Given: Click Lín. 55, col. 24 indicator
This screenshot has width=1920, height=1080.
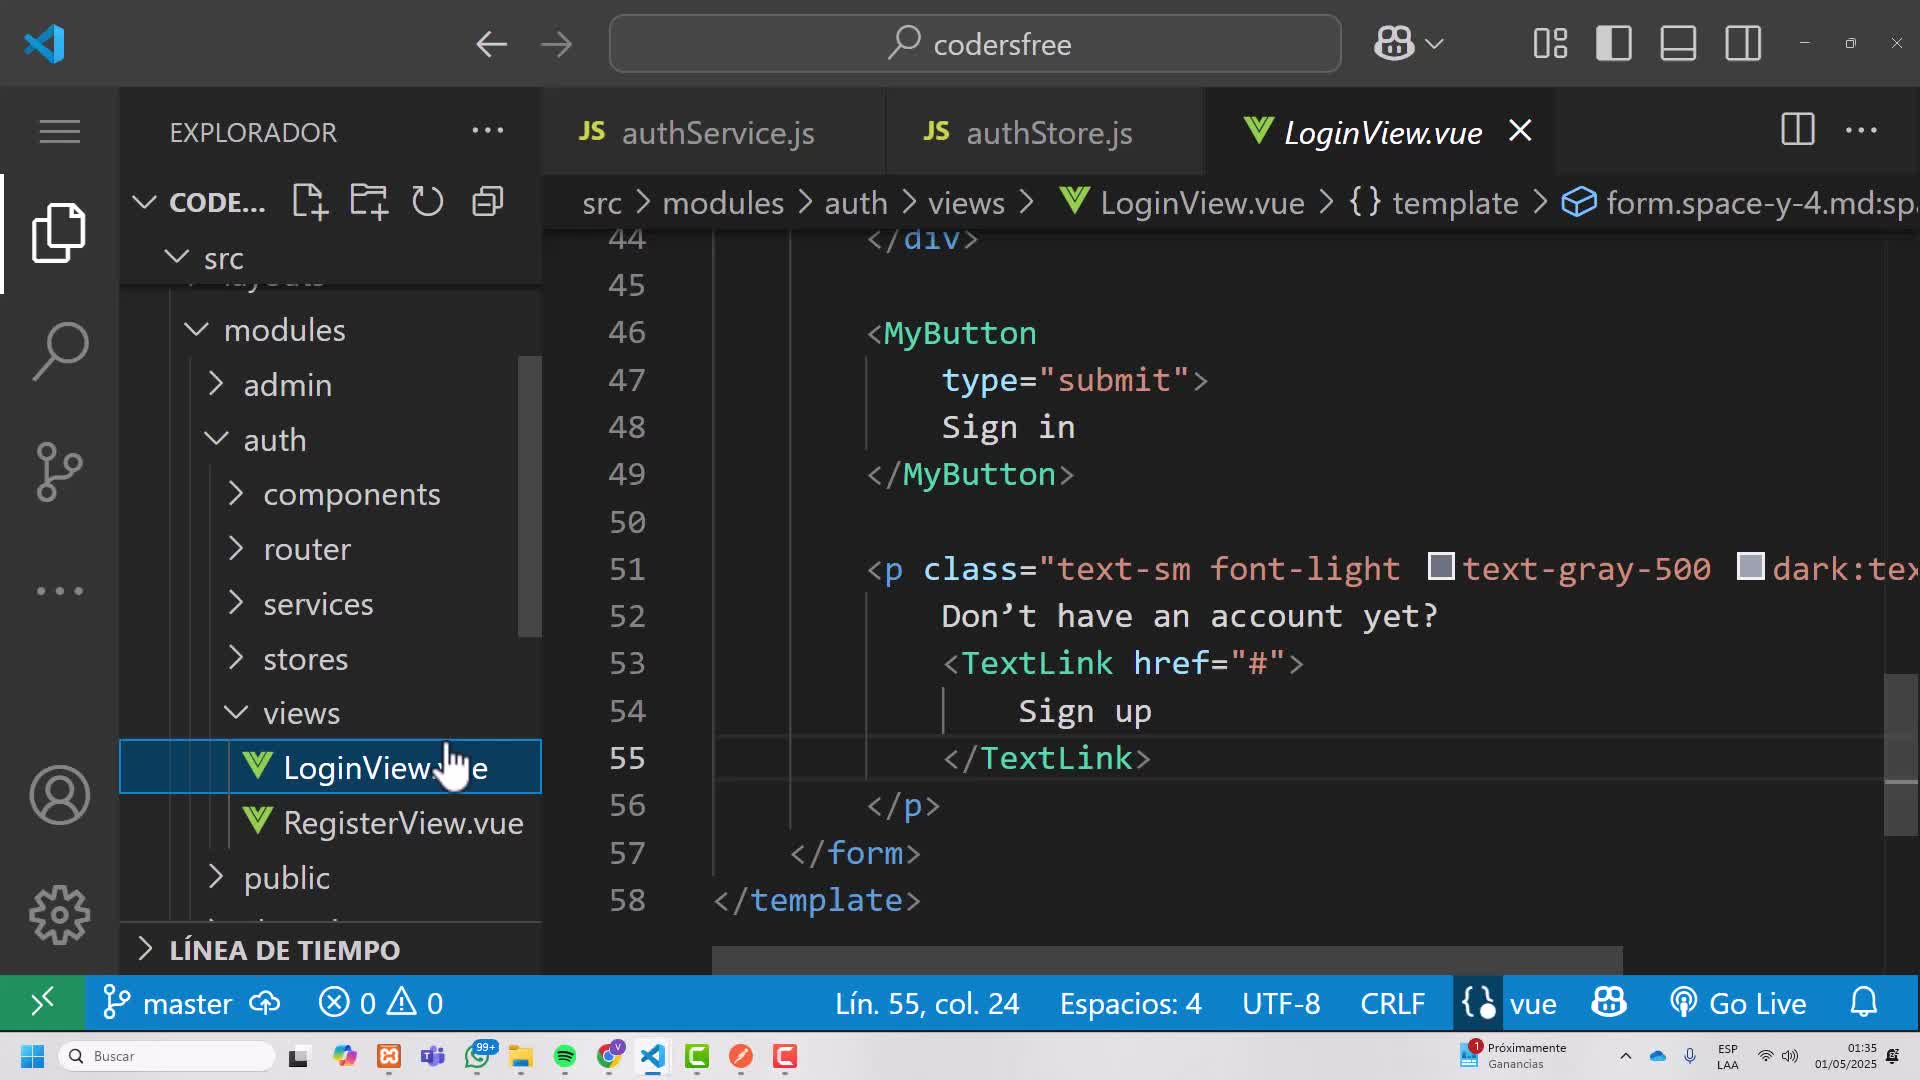Looking at the screenshot, I should (927, 1003).
